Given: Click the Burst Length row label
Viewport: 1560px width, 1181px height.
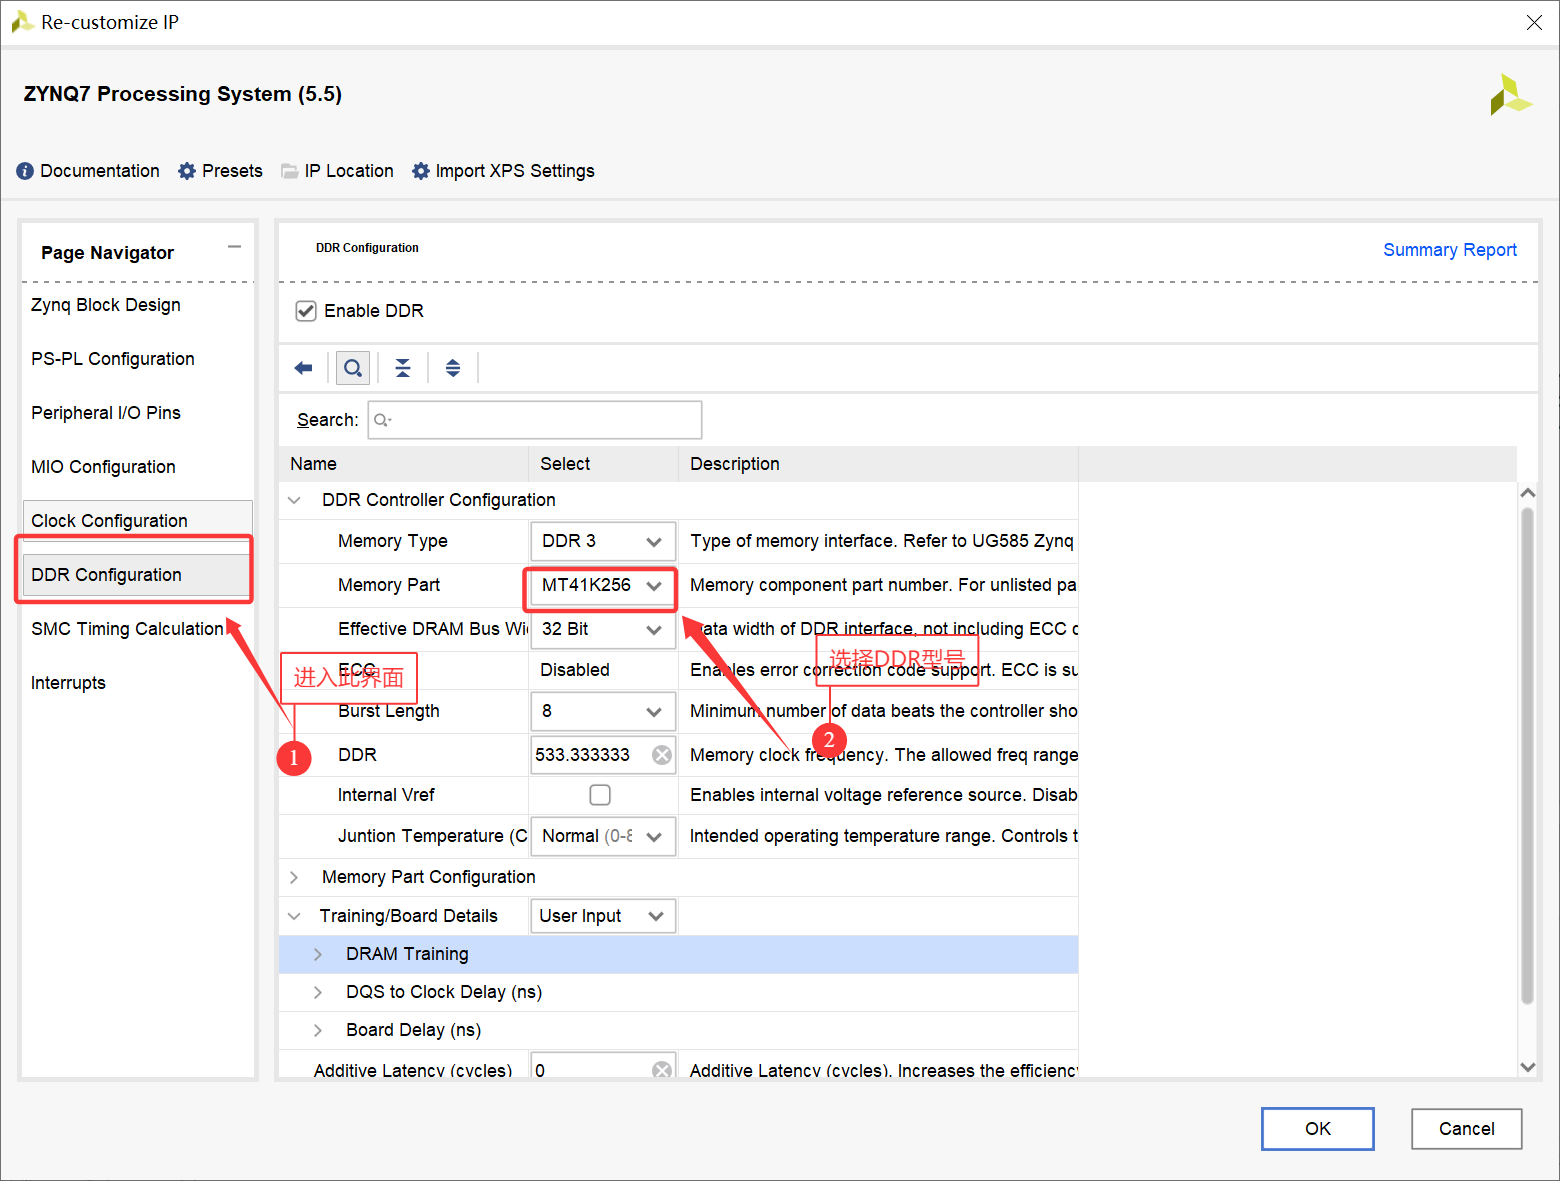Looking at the screenshot, I should click(x=388, y=711).
